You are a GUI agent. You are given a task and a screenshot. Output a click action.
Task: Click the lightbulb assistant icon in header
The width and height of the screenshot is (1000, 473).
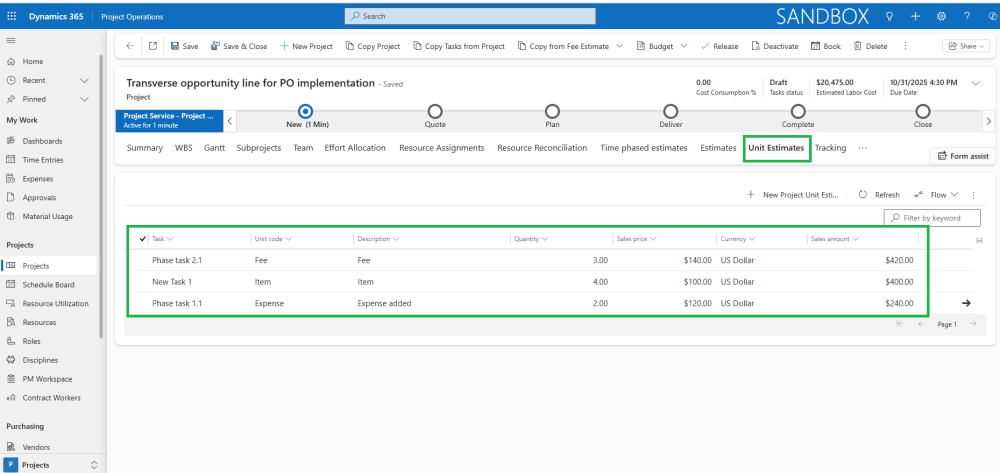coord(889,16)
